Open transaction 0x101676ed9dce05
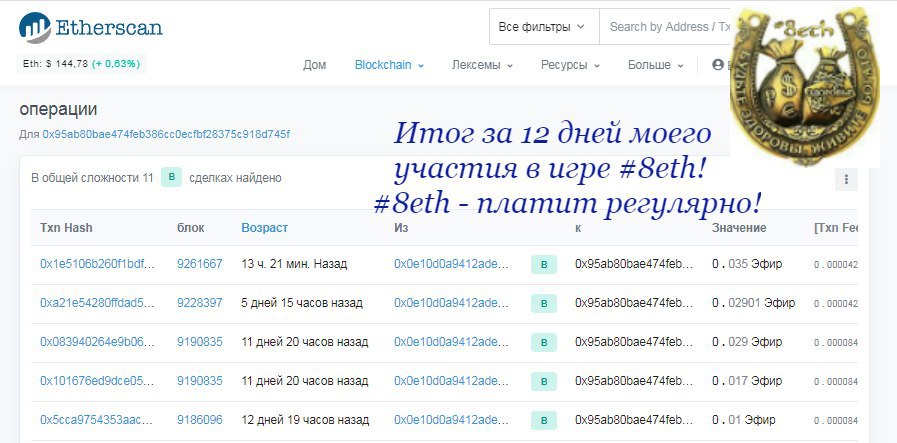 coord(97,381)
